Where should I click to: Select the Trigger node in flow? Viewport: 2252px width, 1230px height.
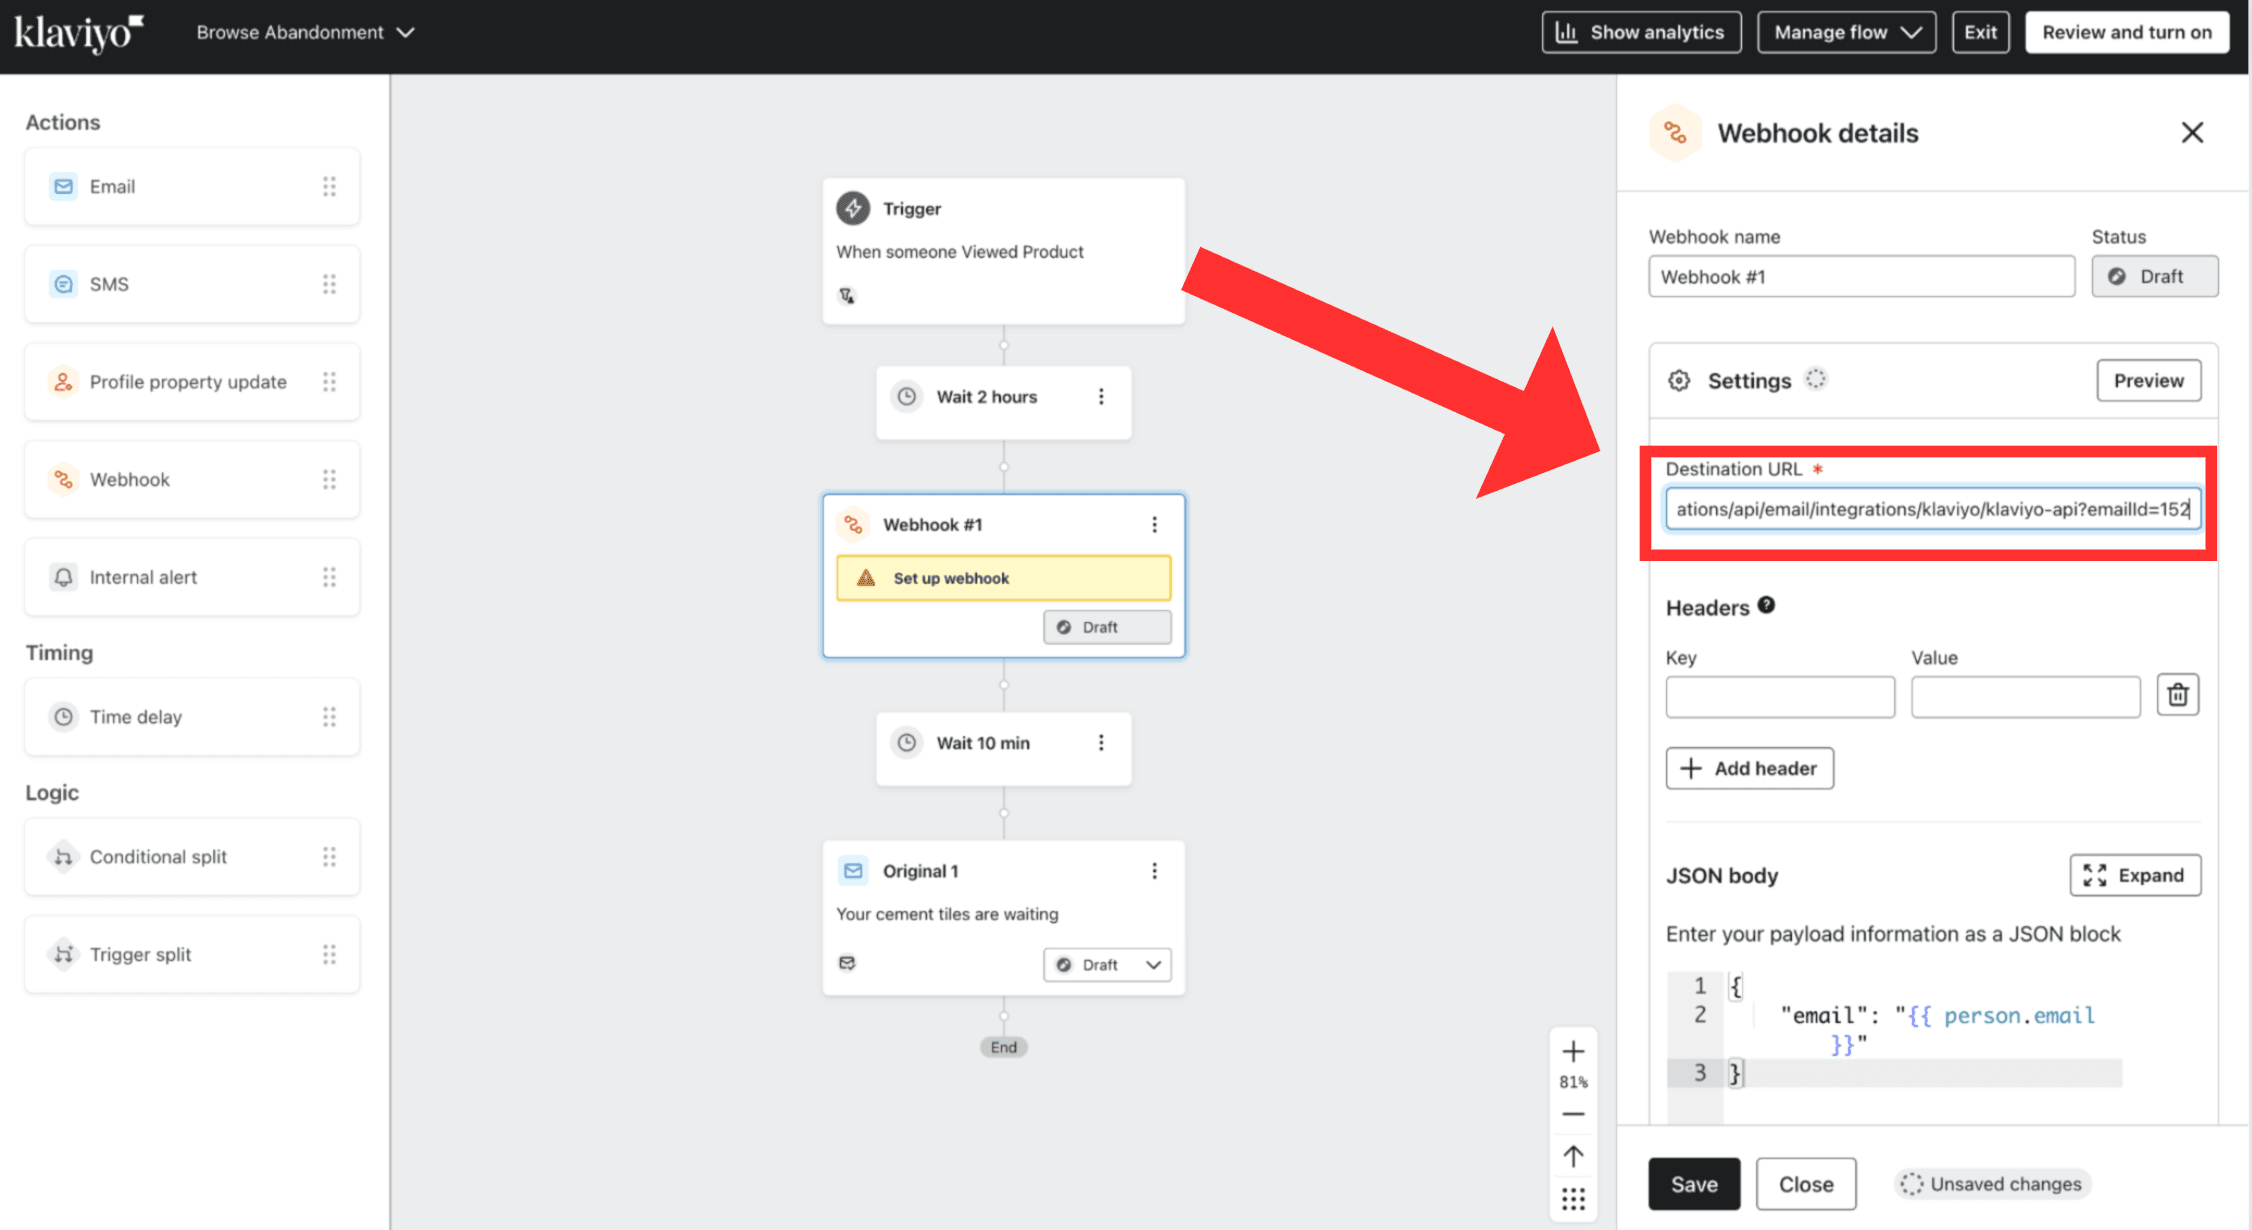[1003, 251]
